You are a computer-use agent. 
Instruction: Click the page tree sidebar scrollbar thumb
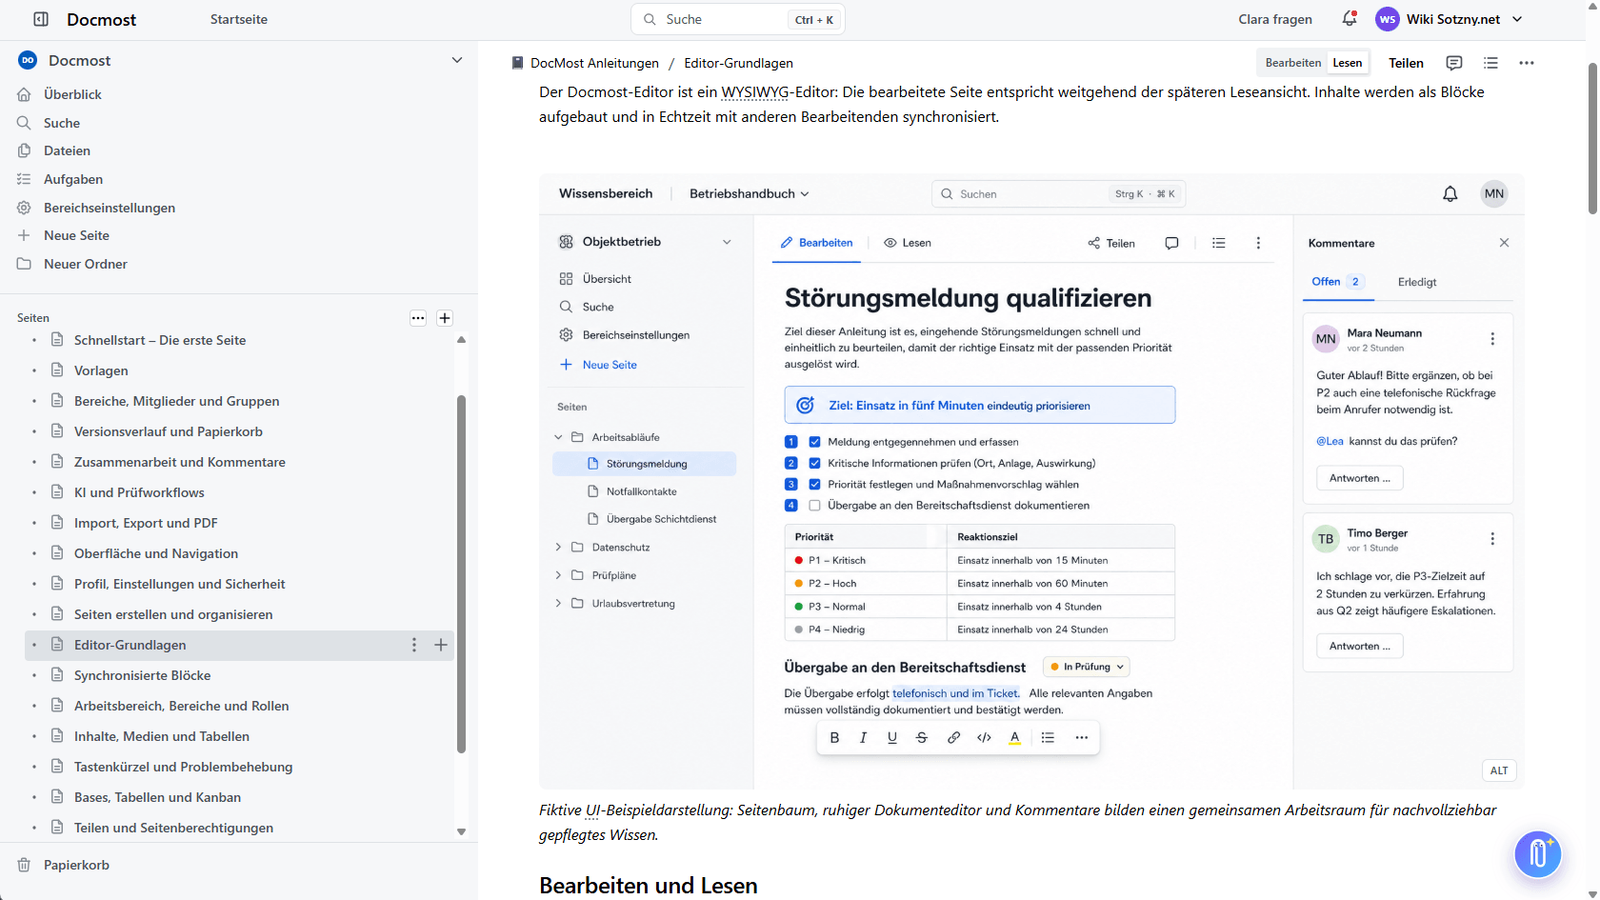461,574
